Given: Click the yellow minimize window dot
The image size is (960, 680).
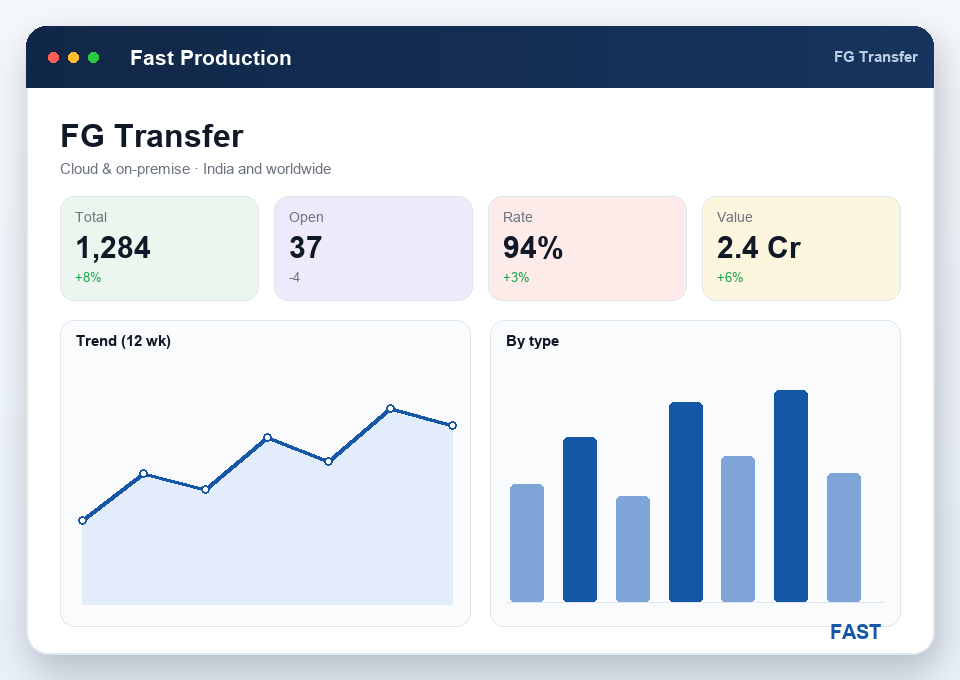Looking at the screenshot, I should coord(73,58).
